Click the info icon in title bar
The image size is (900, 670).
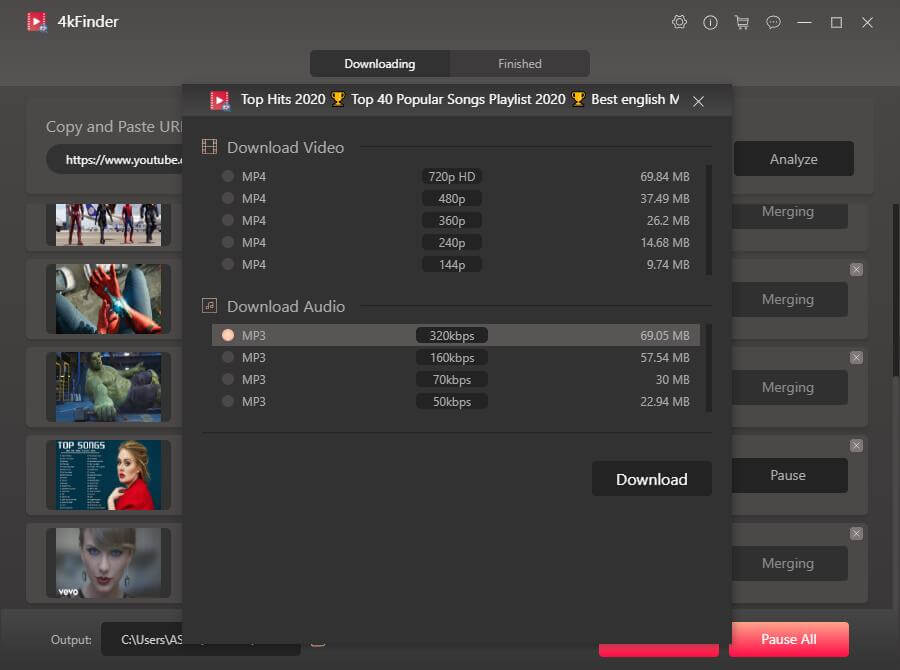tap(711, 22)
